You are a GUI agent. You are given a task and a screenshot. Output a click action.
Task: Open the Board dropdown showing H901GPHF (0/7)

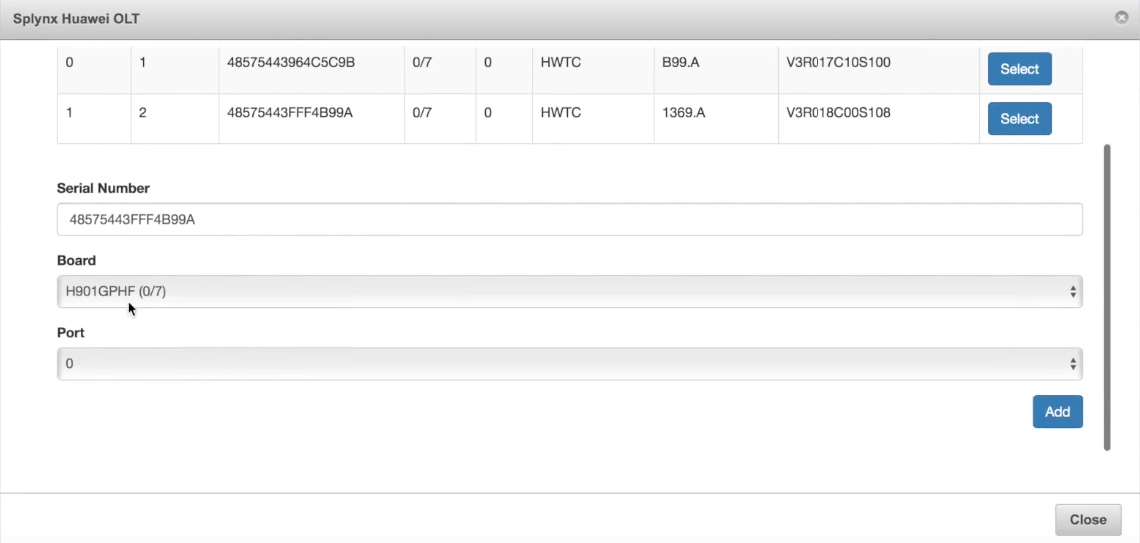(x=569, y=291)
